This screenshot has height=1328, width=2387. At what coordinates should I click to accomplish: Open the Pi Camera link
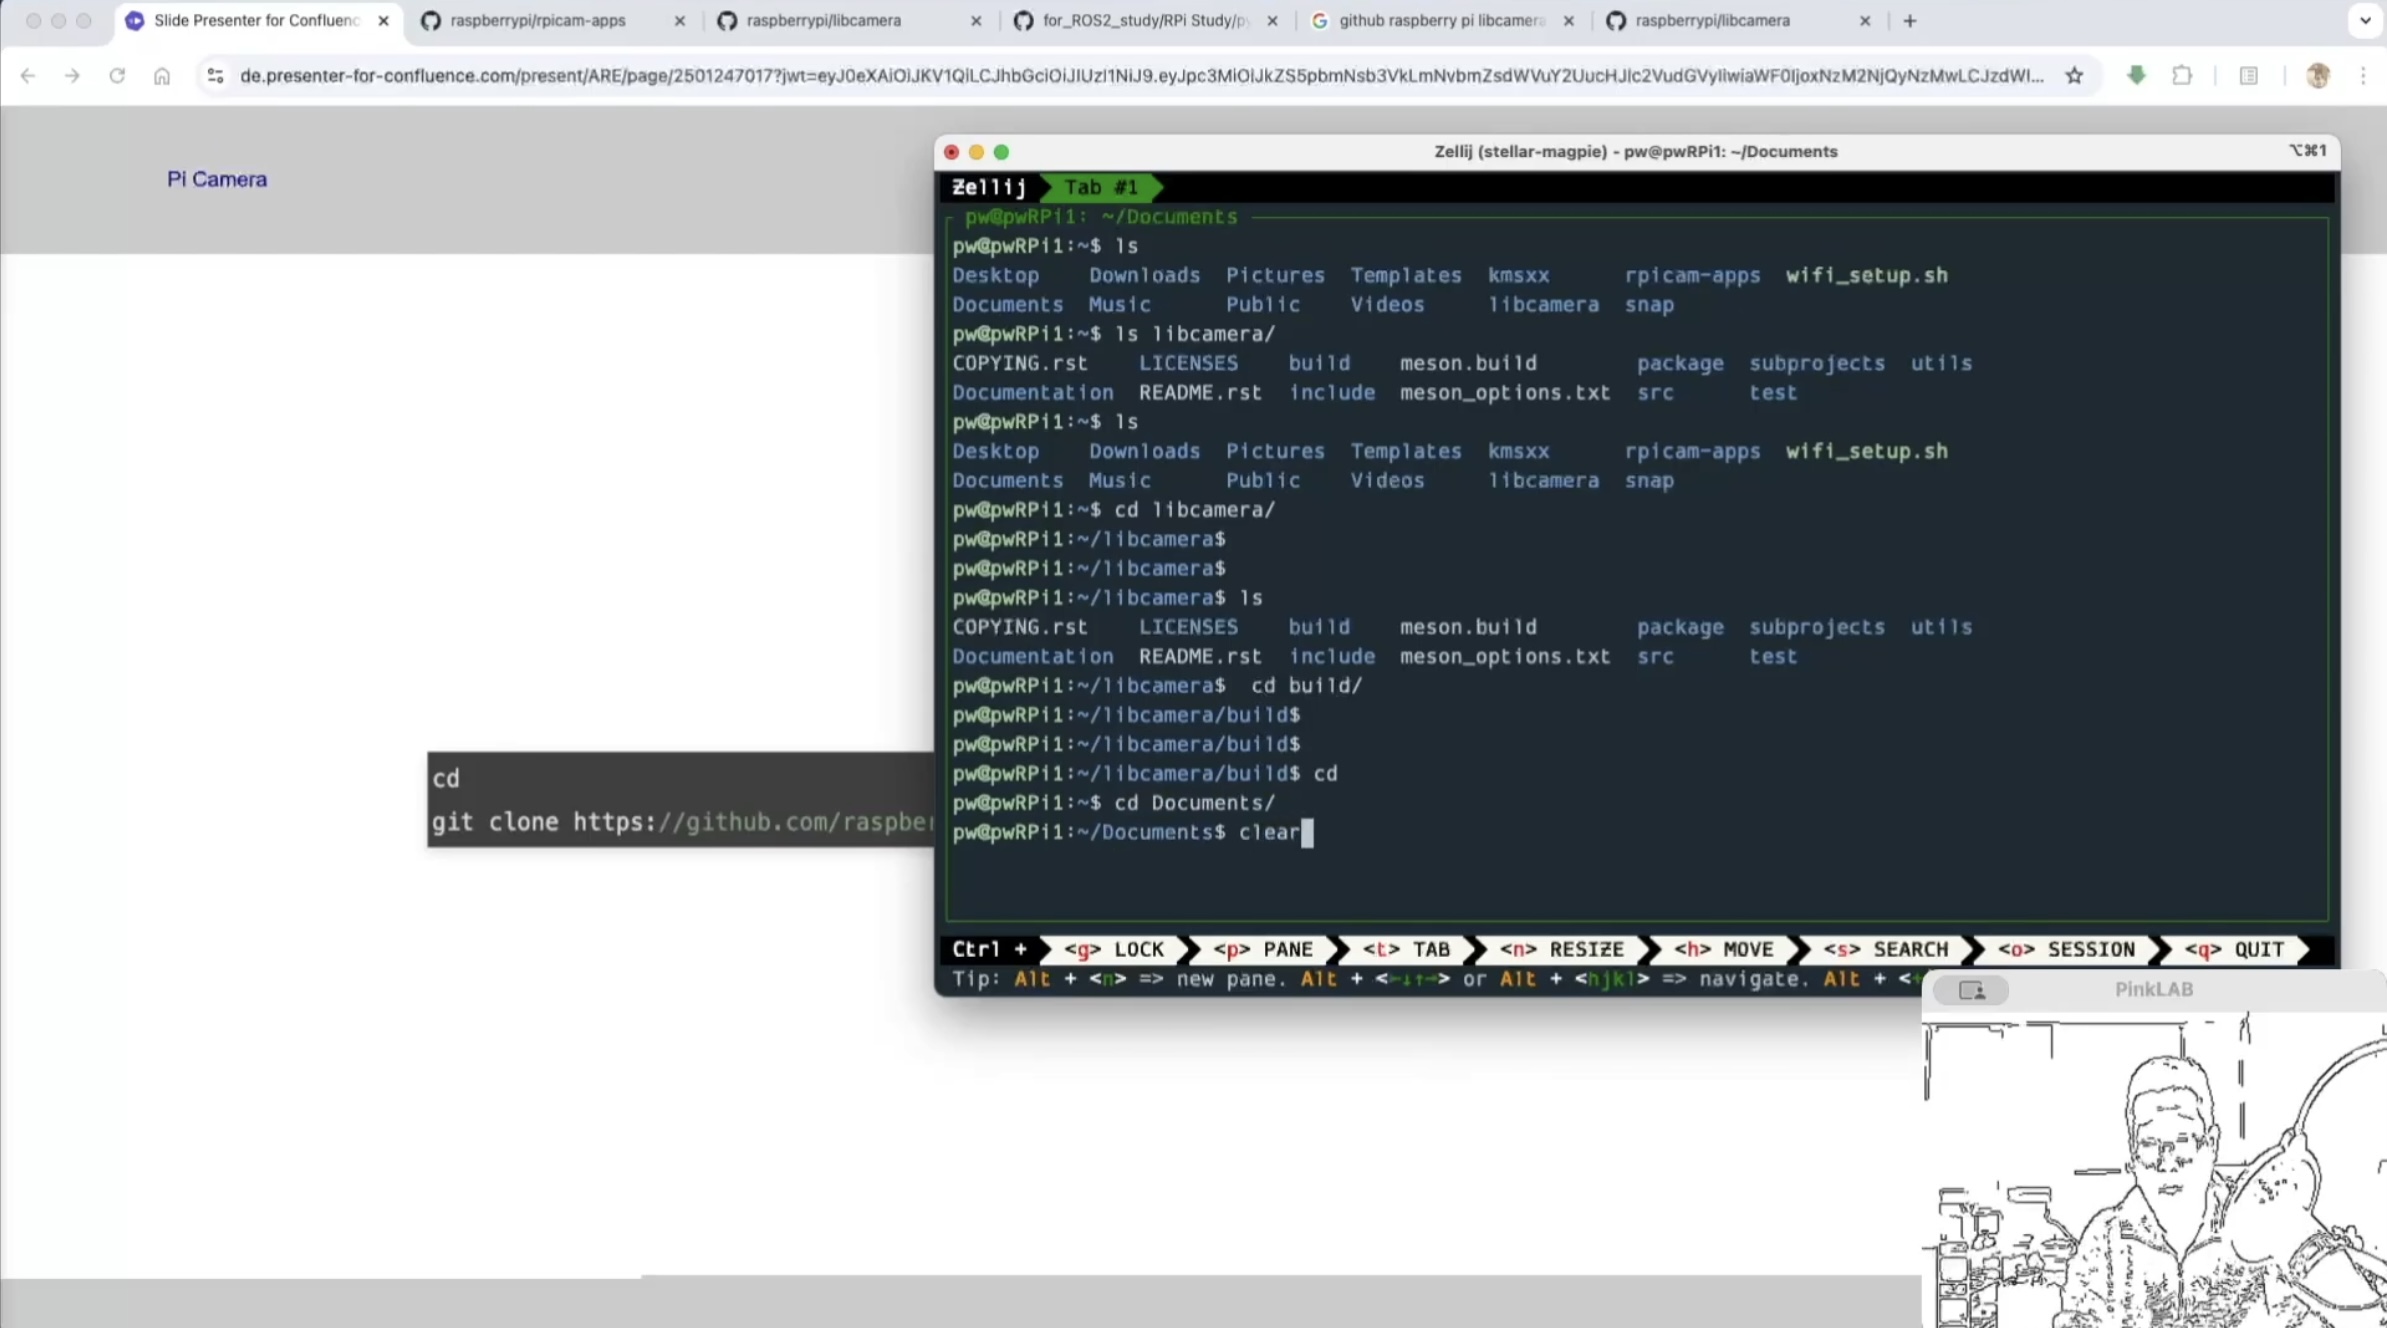pyautogui.click(x=217, y=179)
